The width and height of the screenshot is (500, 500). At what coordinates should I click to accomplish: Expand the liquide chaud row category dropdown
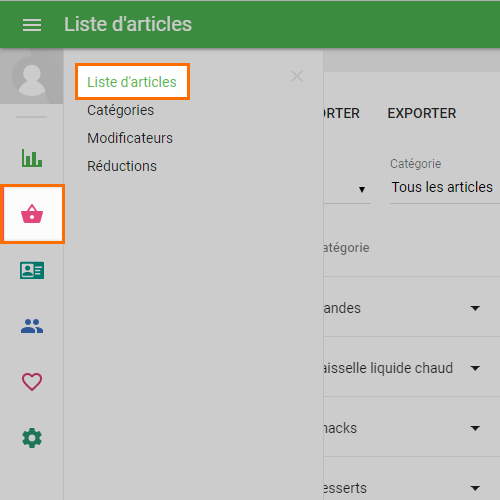tap(475, 368)
